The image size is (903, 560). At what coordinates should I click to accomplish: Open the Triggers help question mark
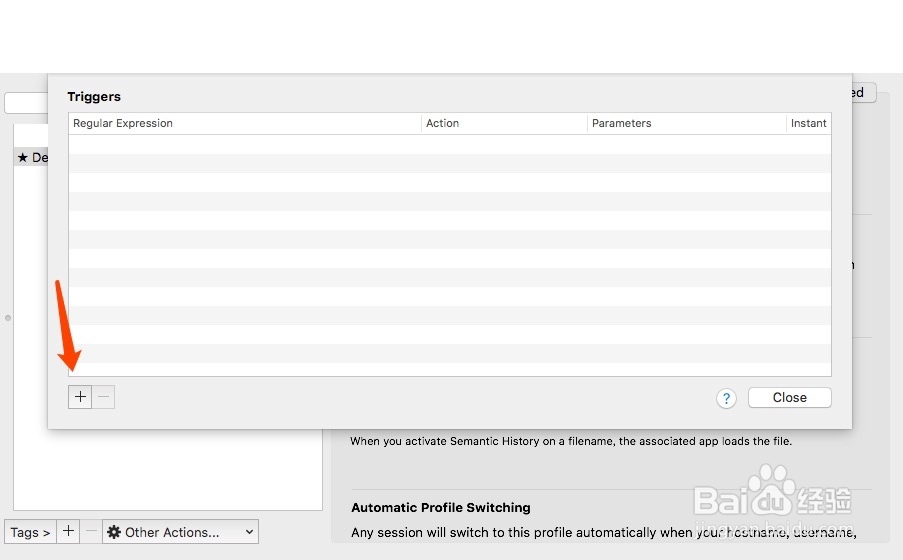coord(726,398)
